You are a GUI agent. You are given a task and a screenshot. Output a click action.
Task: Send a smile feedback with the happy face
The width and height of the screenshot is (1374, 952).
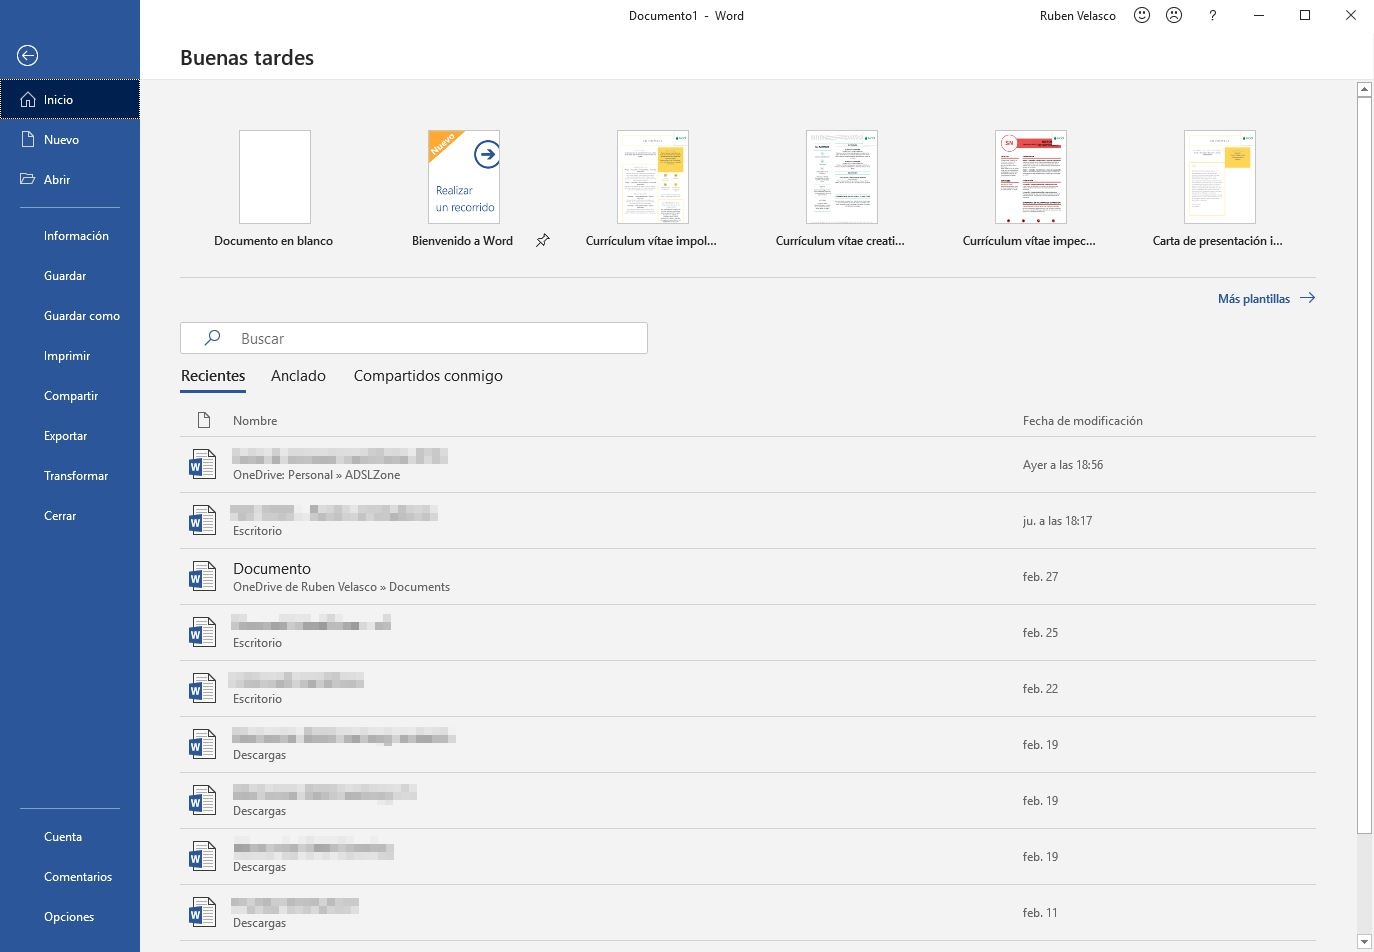coord(1142,16)
